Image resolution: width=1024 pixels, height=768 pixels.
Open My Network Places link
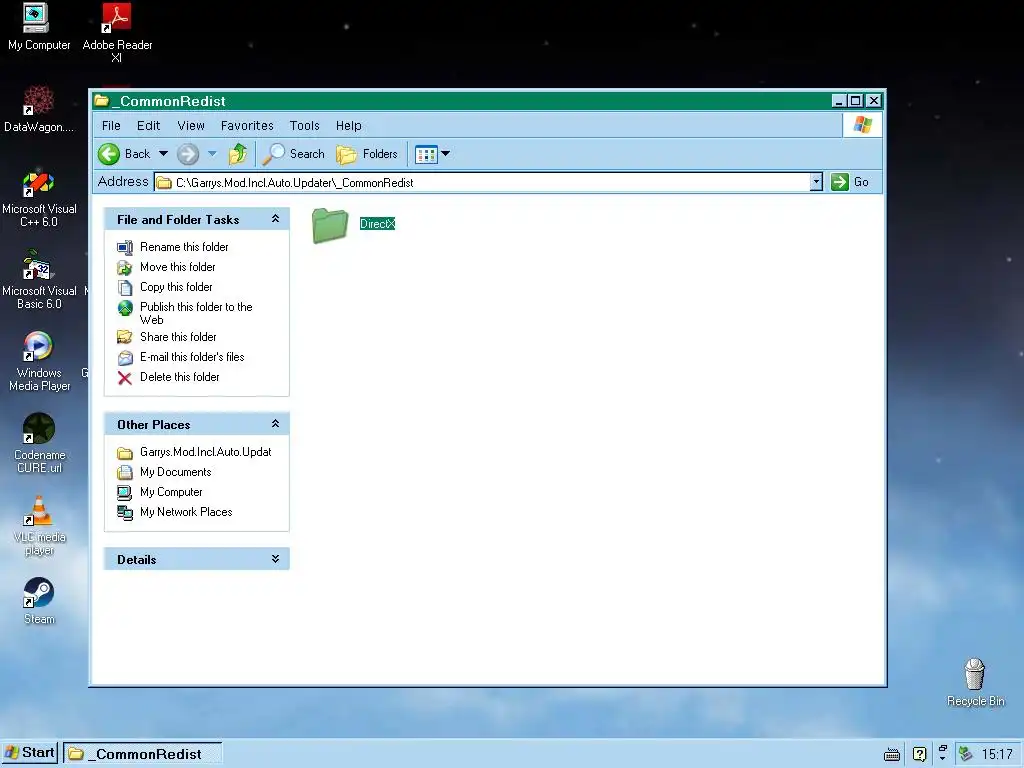(x=186, y=512)
